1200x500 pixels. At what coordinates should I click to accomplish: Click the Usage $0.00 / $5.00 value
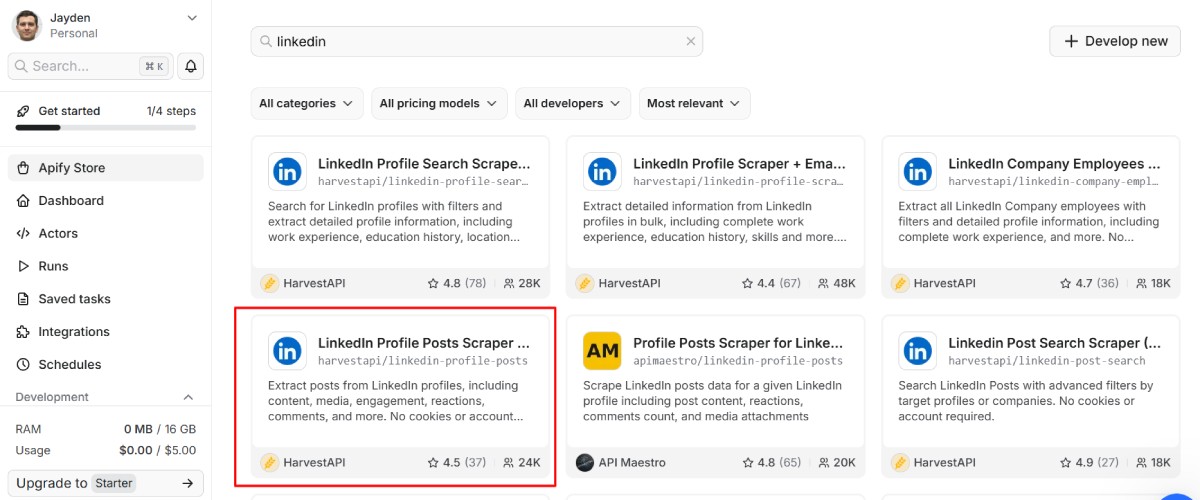click(158, 450)
